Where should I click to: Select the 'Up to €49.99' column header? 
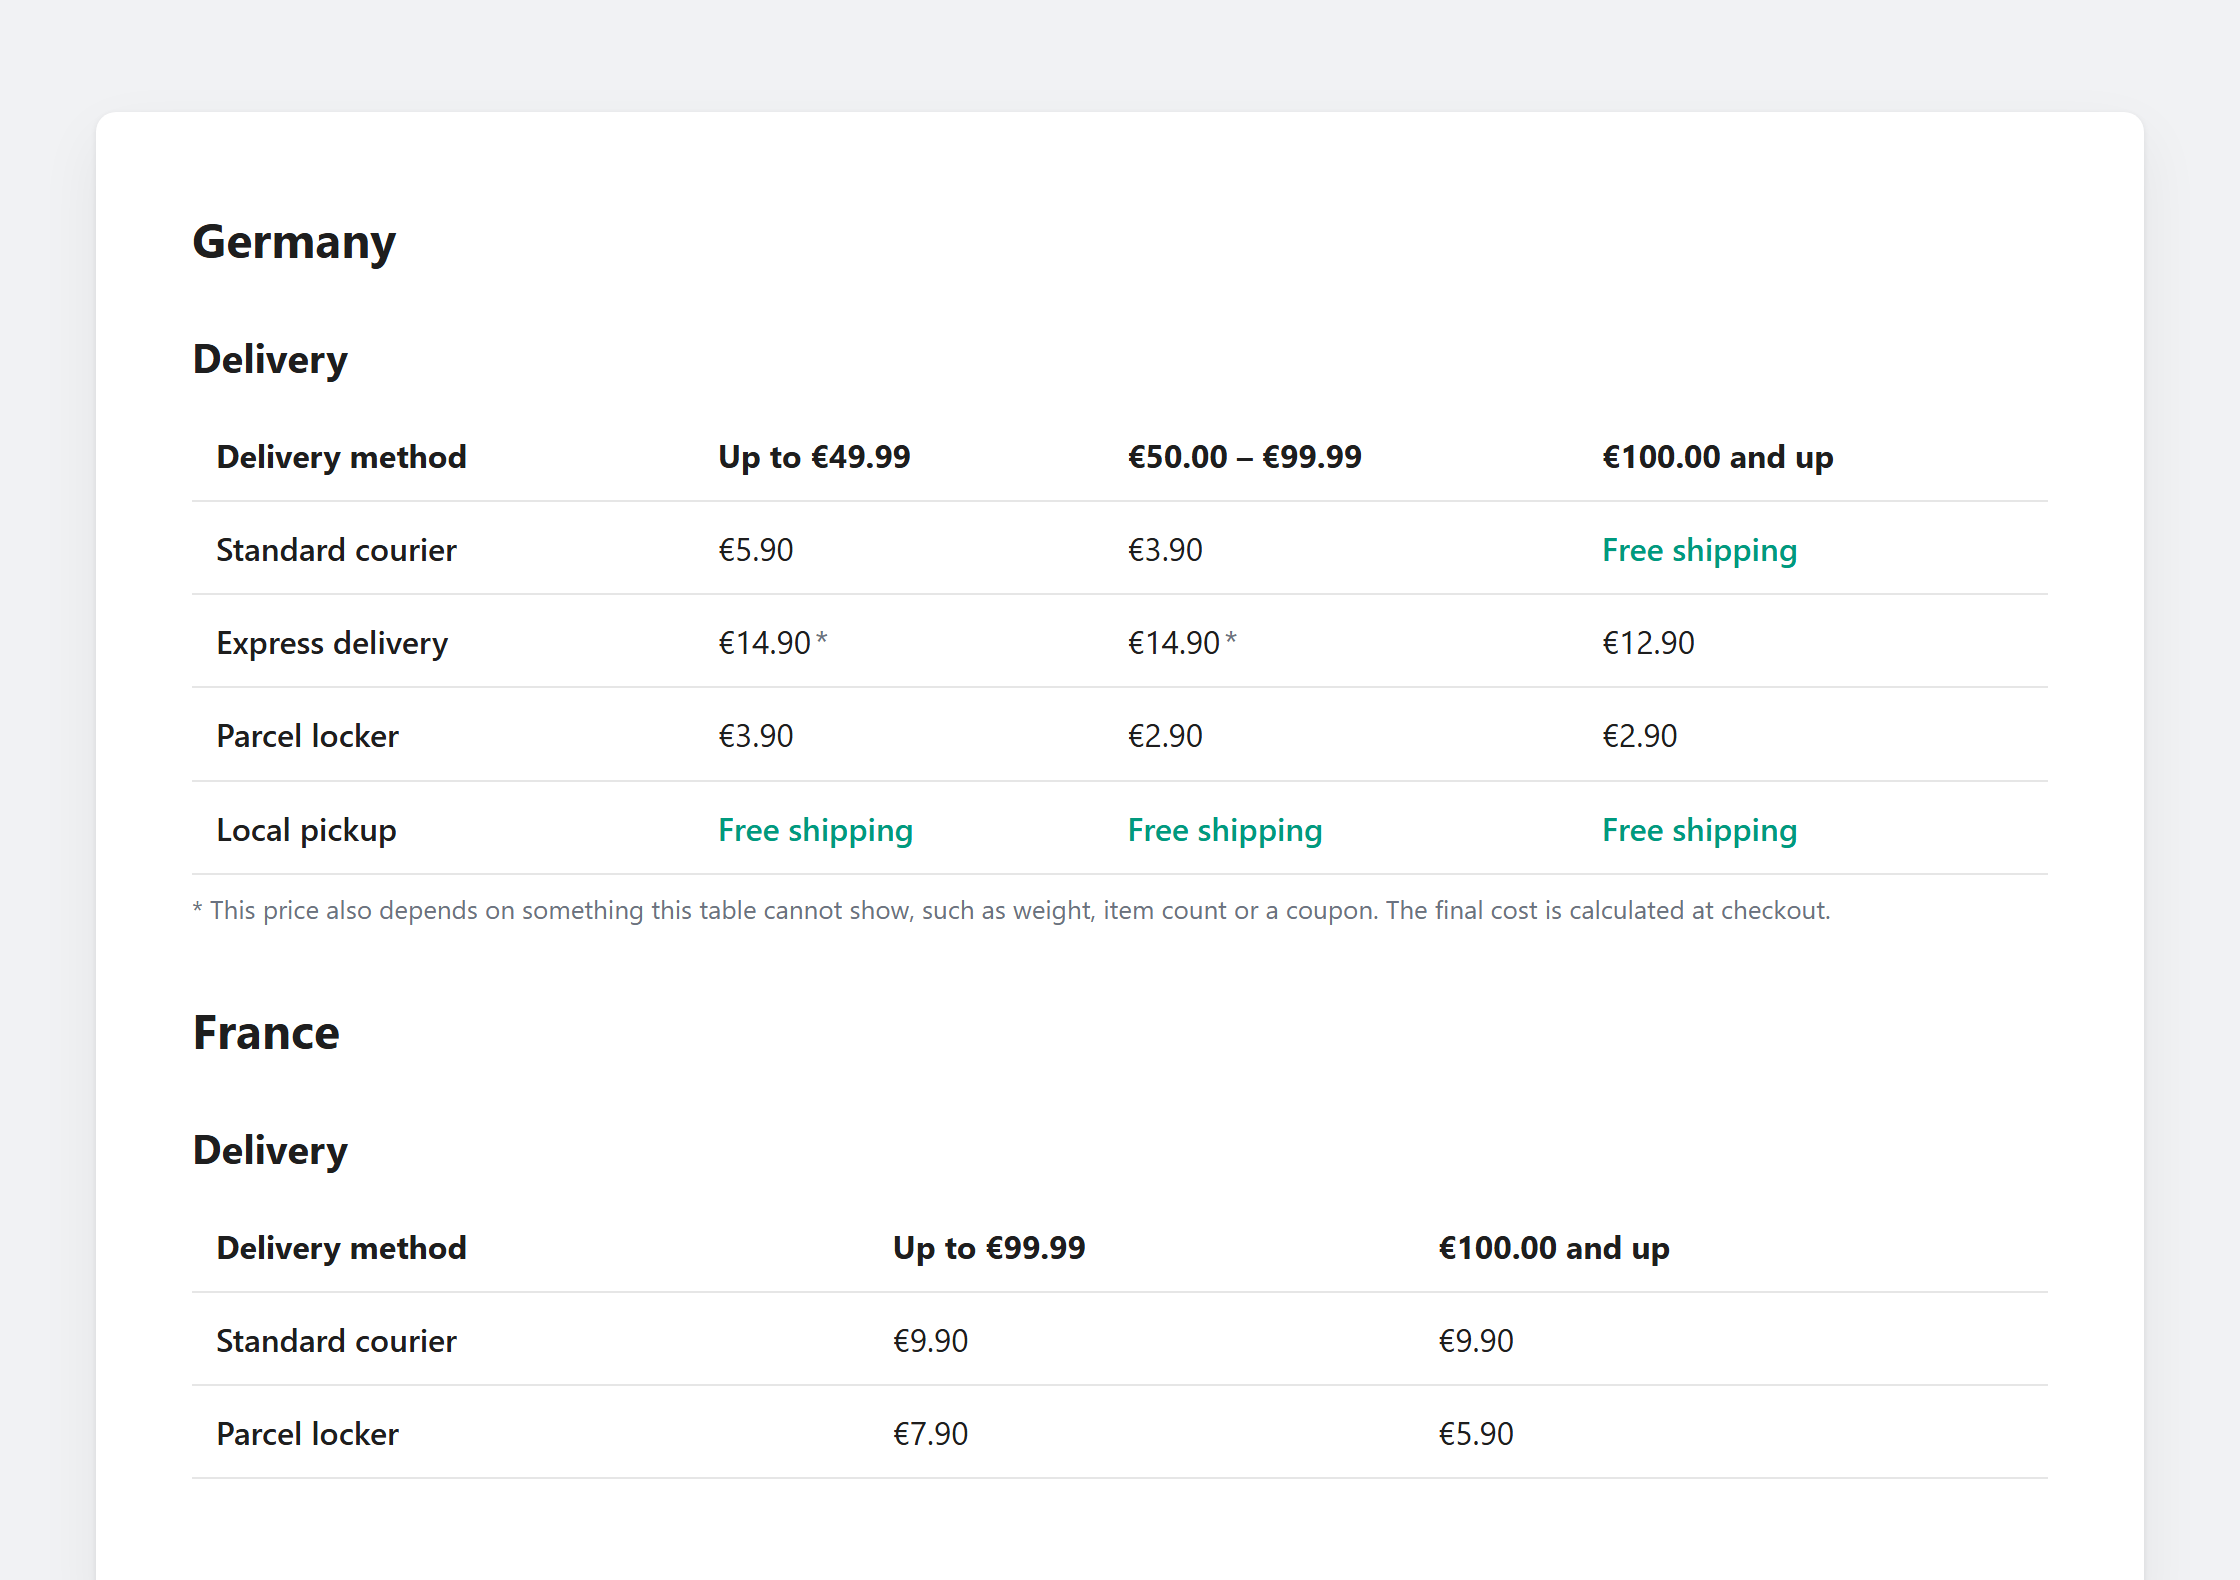point(814,457)
